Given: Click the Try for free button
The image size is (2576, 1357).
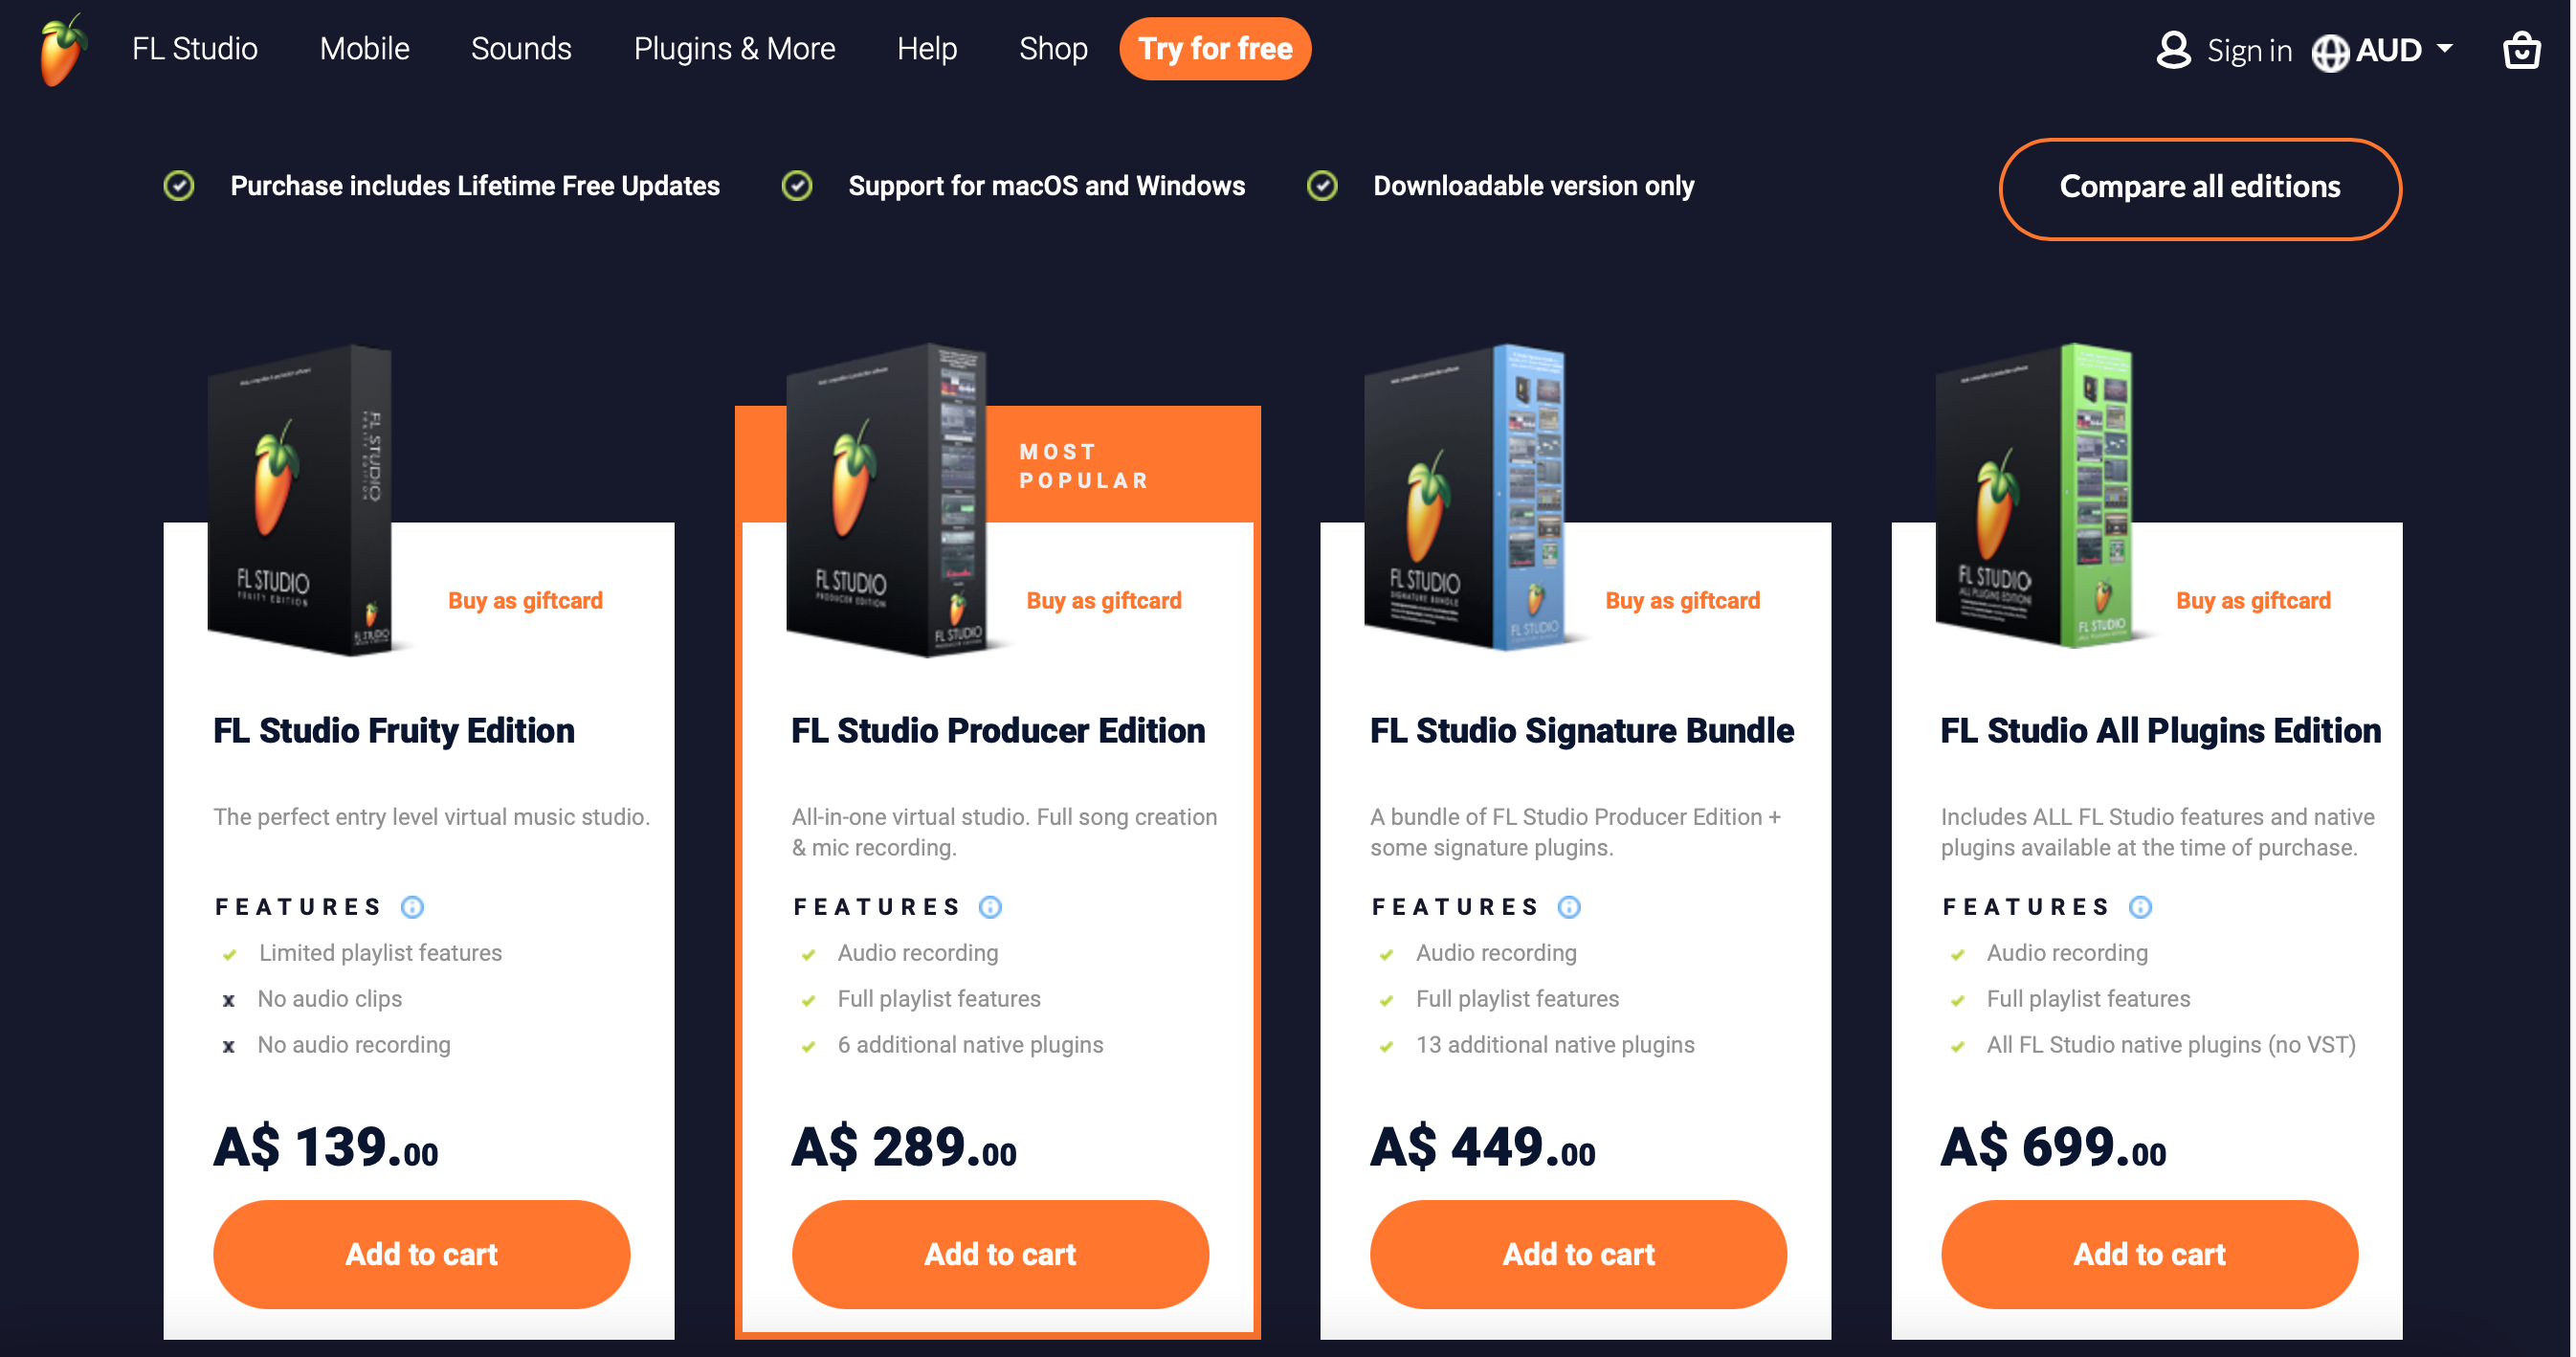Looking at the screenshot, I should click(1216, 48).
